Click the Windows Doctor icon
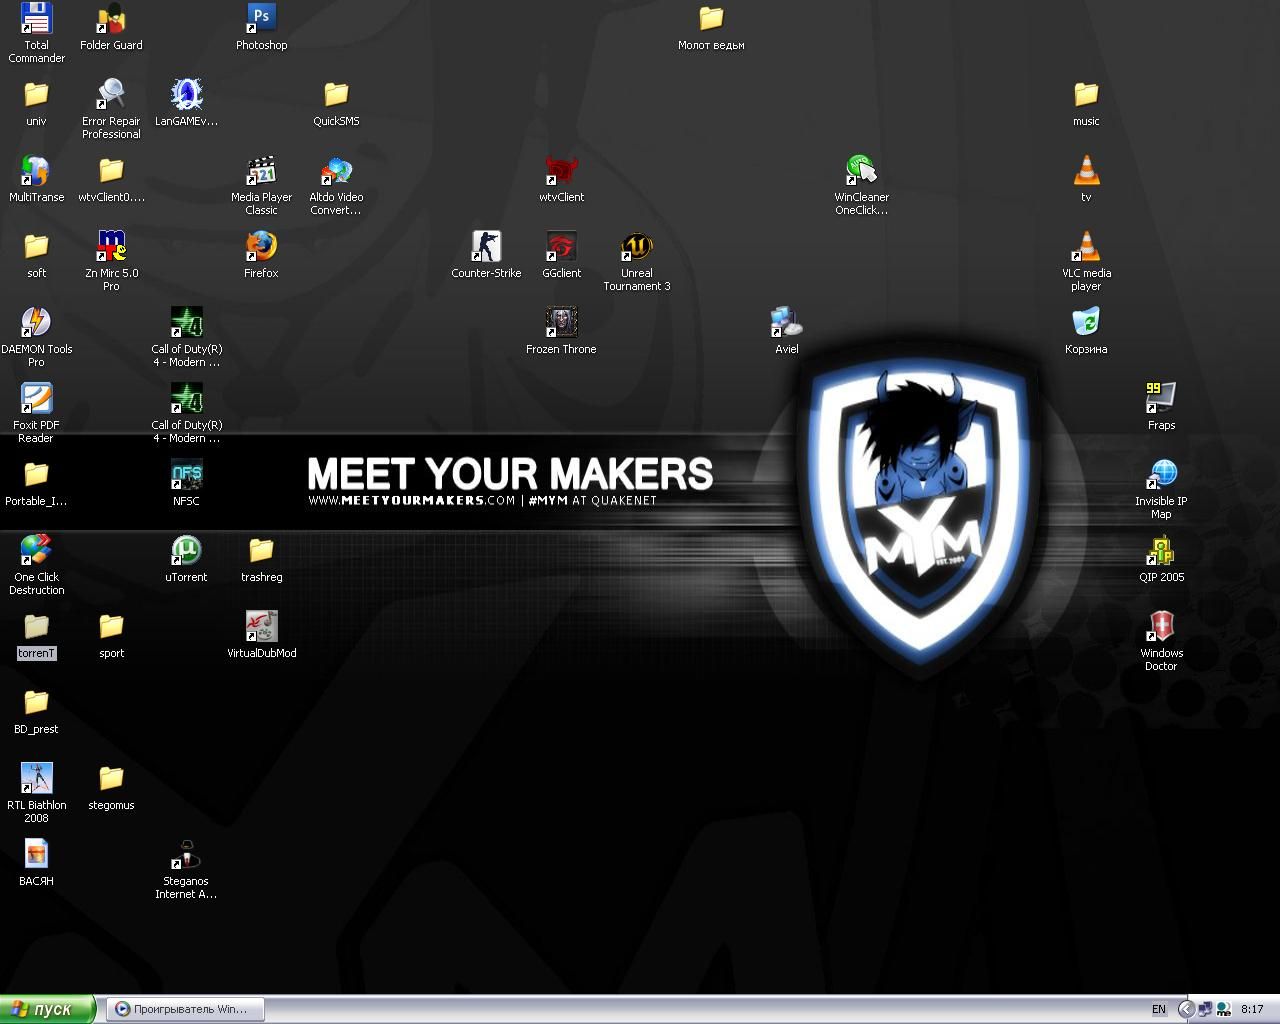Screen dimensions: 1280x1024 coord(1161,626)
